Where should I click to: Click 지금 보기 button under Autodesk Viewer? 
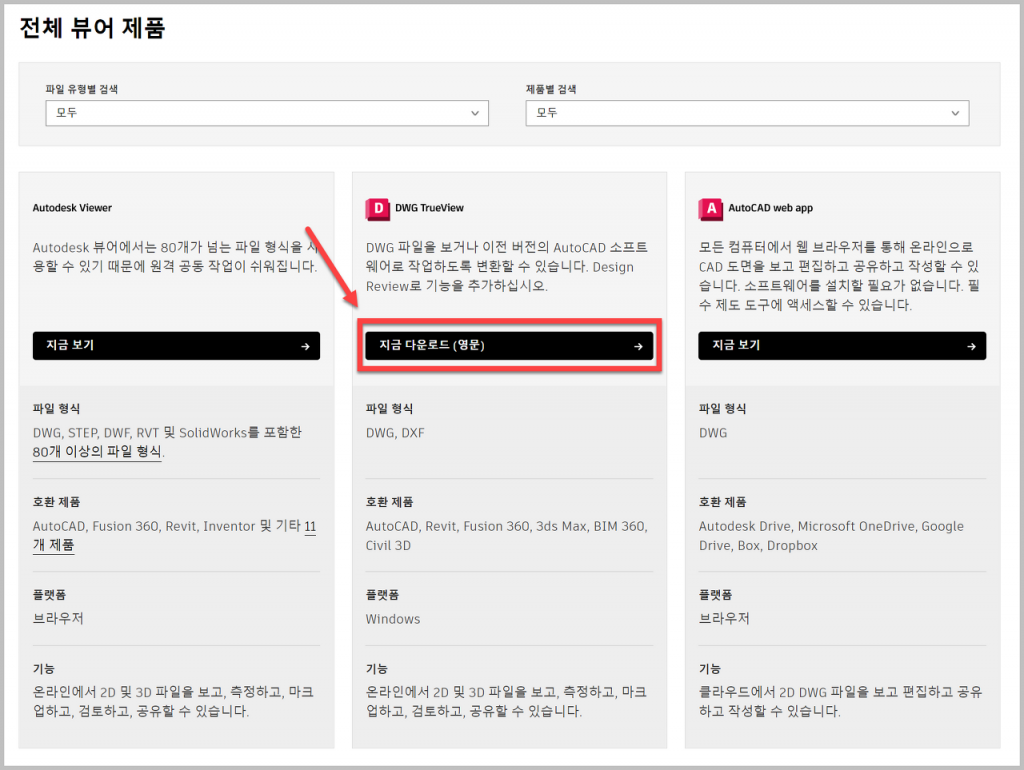[x=176, y=345]
